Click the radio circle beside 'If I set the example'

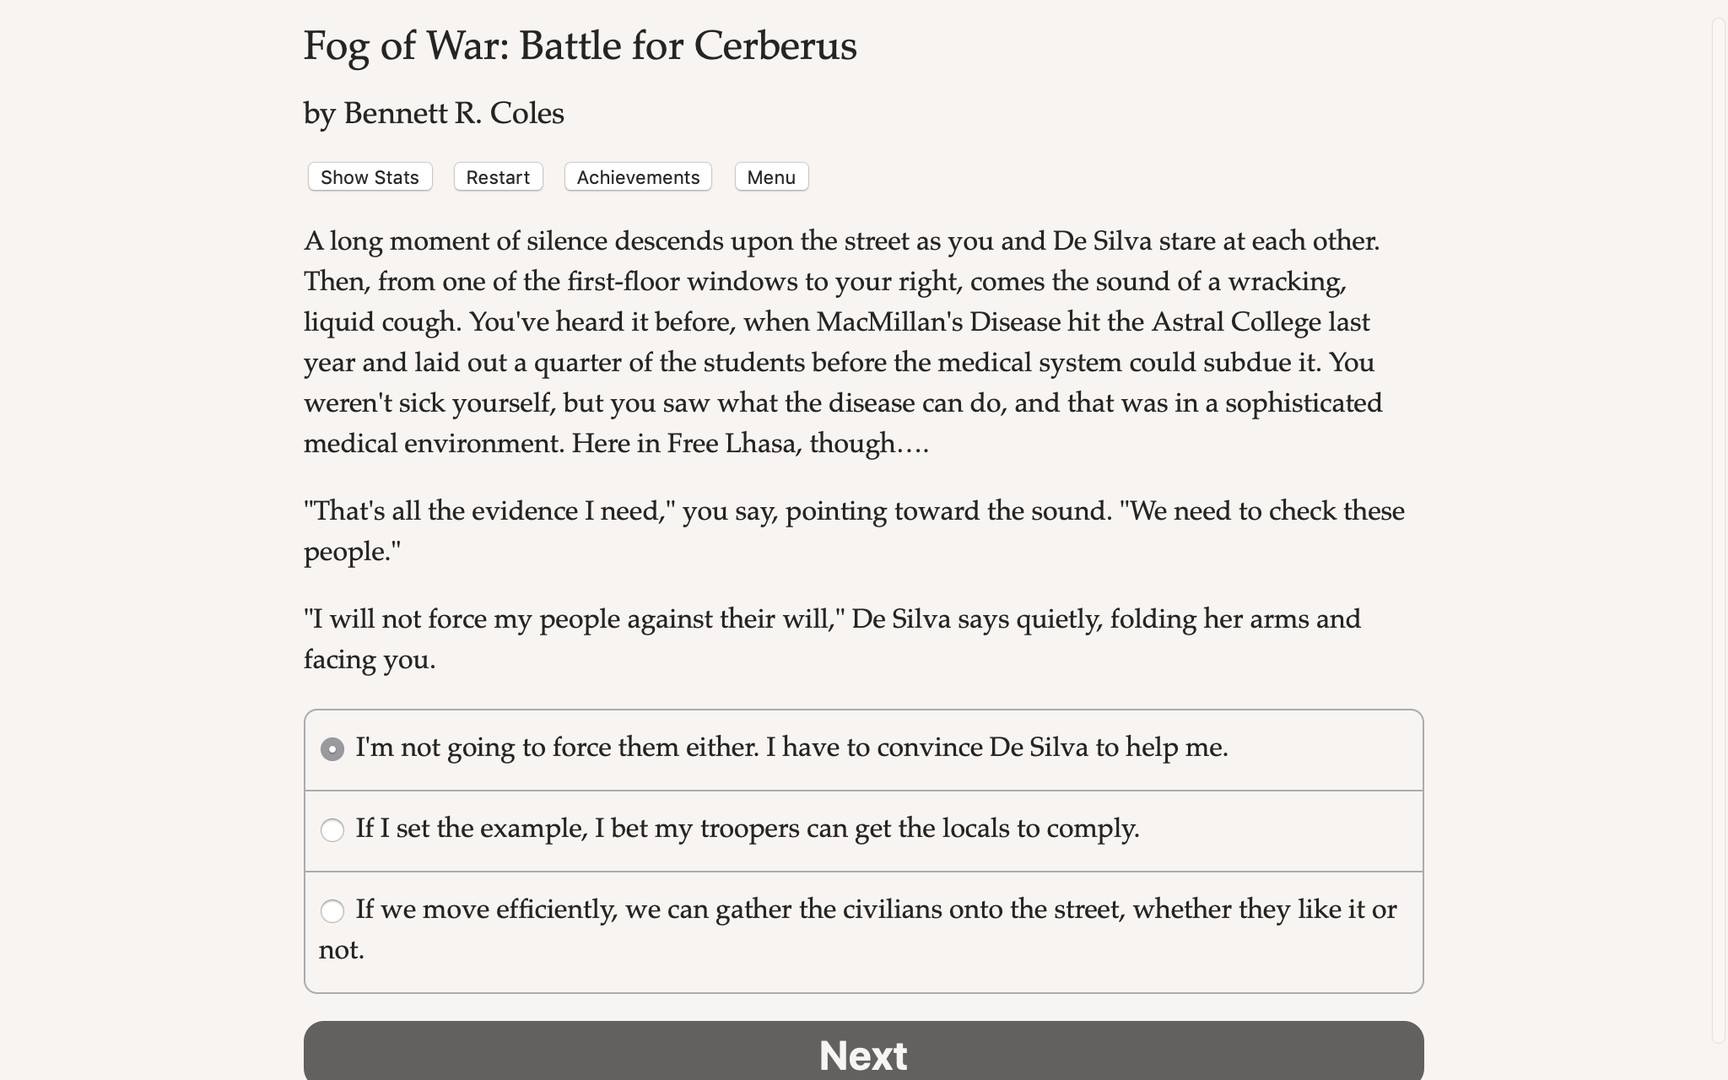[x=332, y=830]
